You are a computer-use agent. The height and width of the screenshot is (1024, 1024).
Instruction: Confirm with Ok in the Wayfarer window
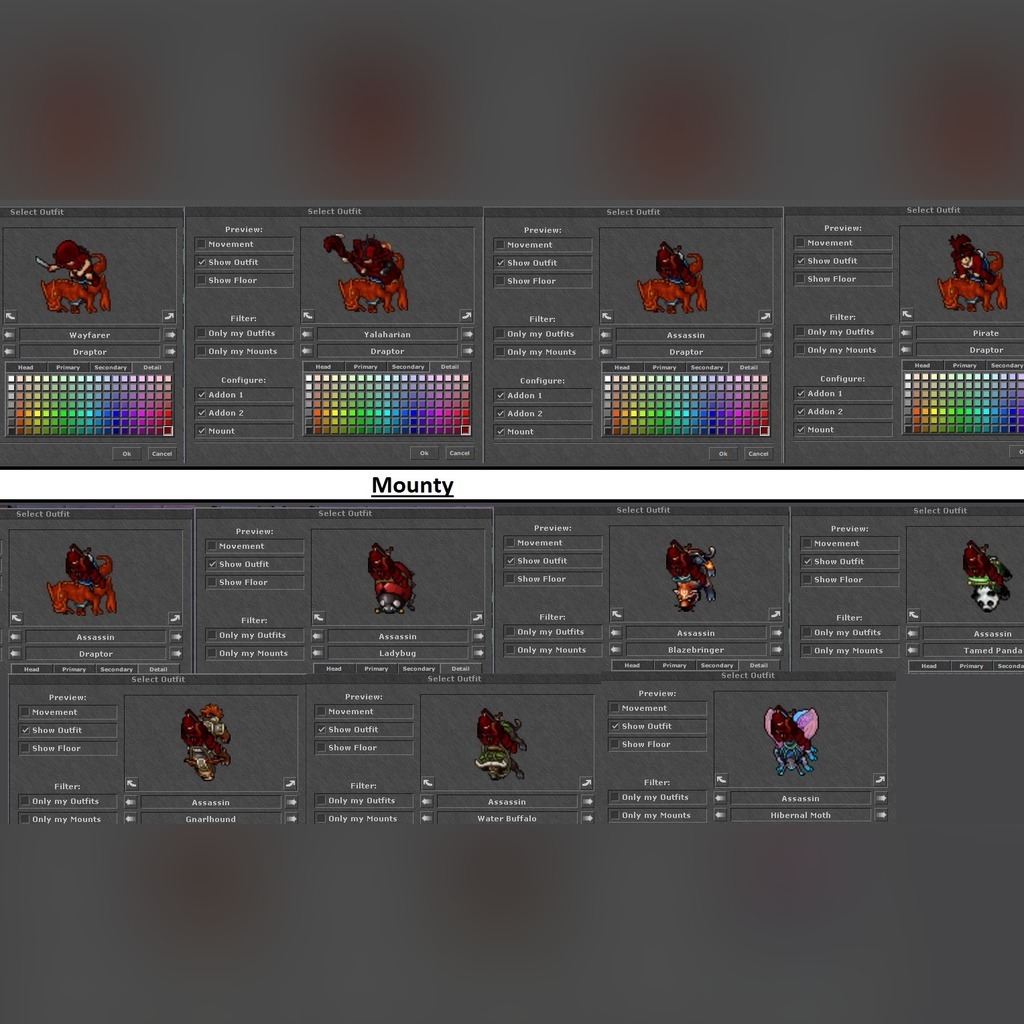click(127, 454)
